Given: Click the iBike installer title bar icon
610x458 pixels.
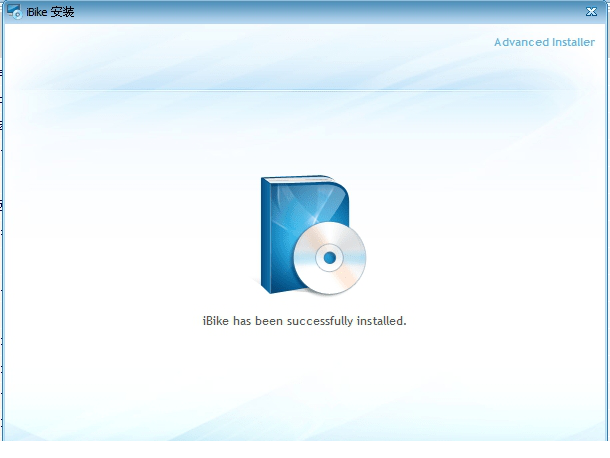Looking at the screenshot, I should (x=15, y=12).
